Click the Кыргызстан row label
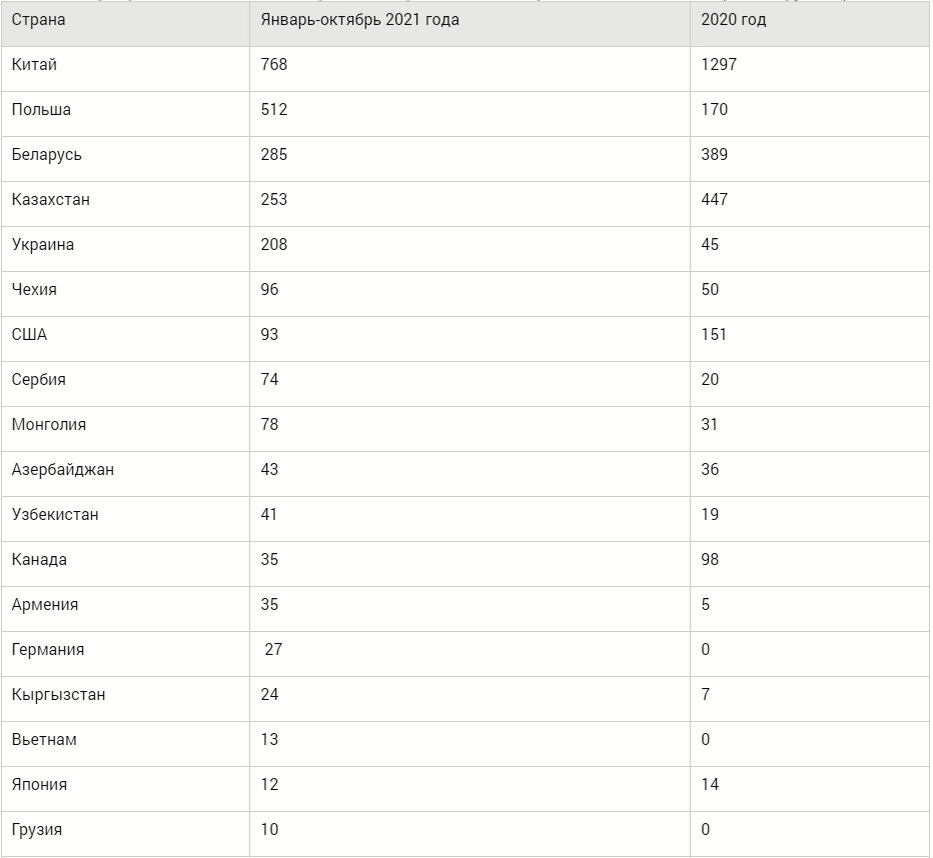This screenshot has height=858, width=933. 58,695
